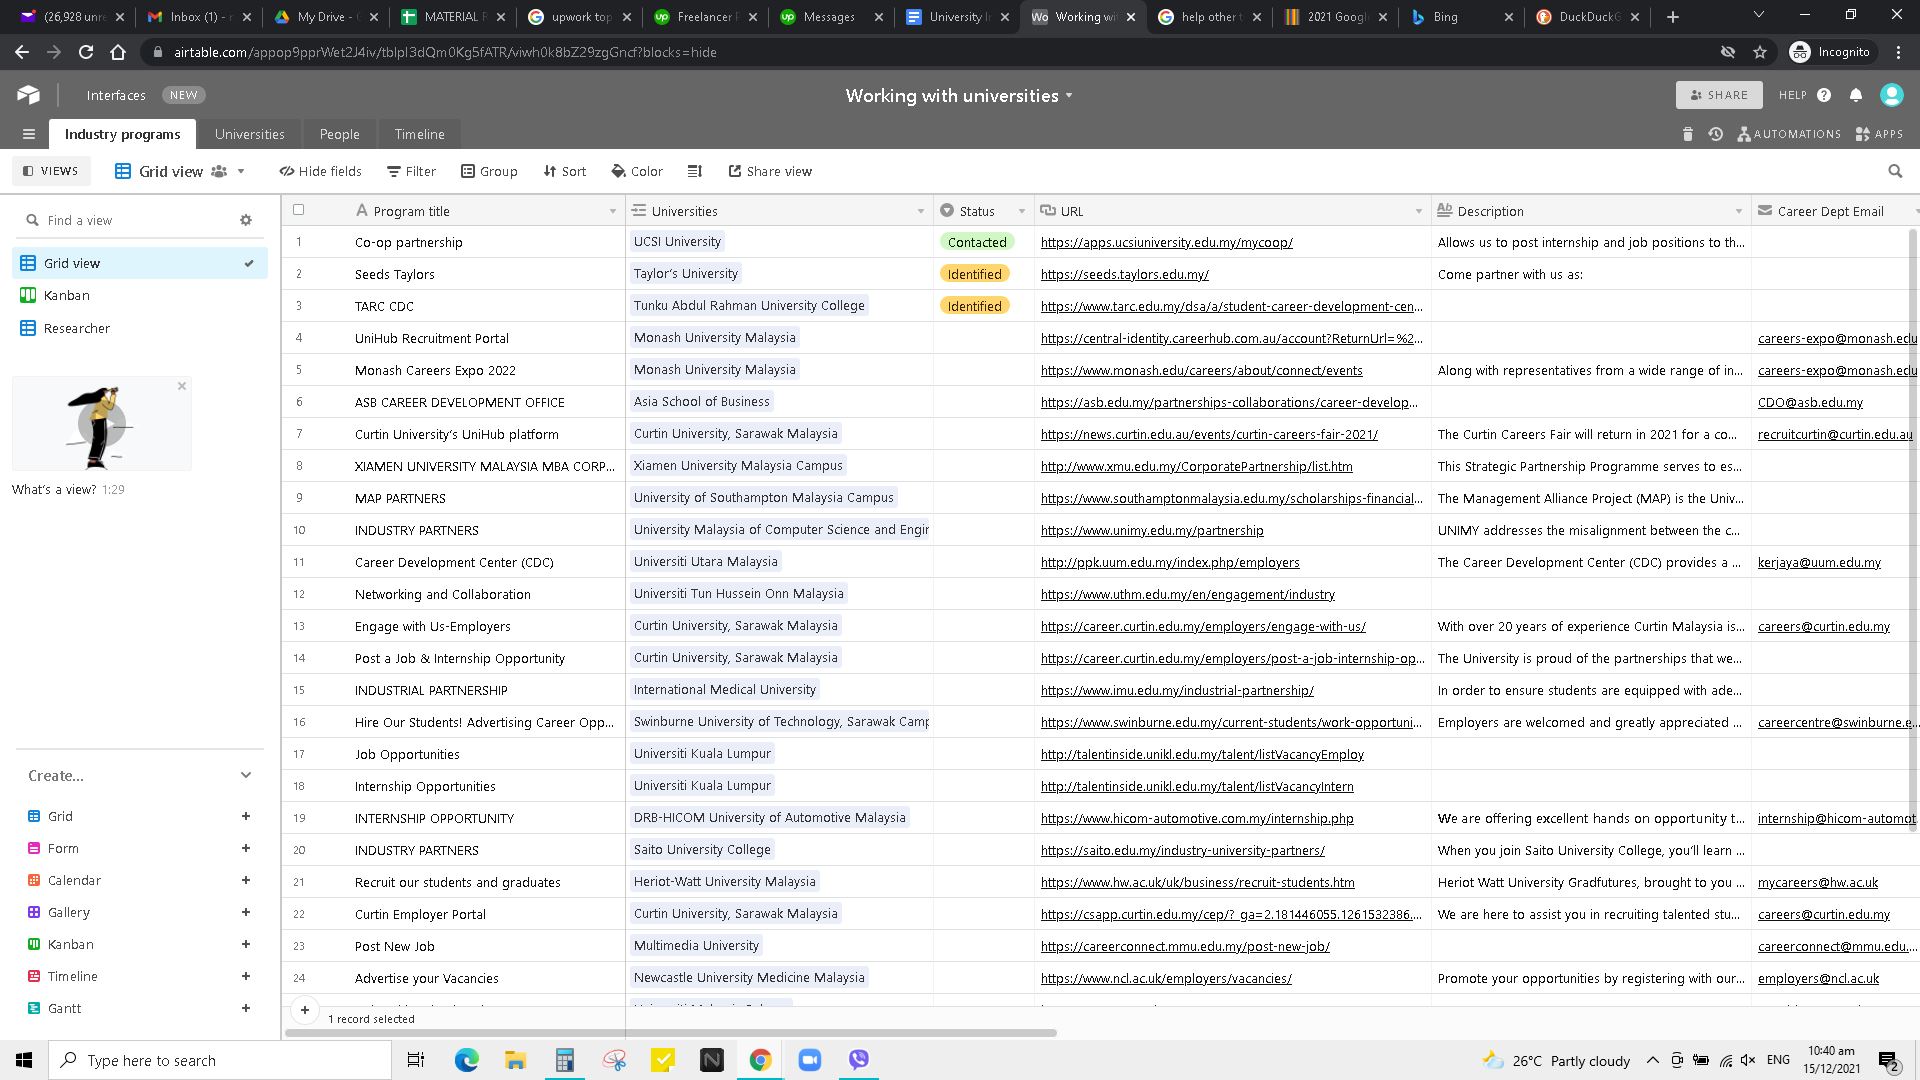Open Windows Start menu

[24, 1060]
